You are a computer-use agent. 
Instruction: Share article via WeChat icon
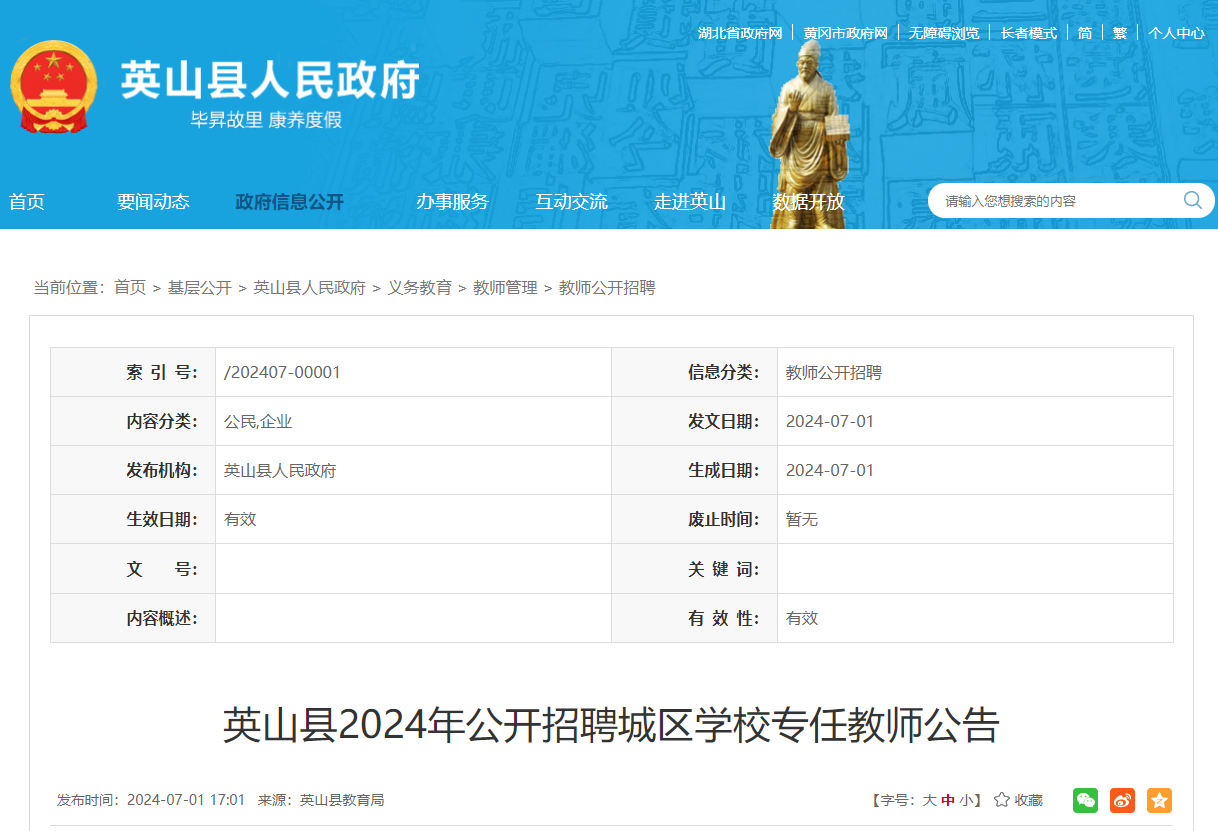click(1085, 800)
